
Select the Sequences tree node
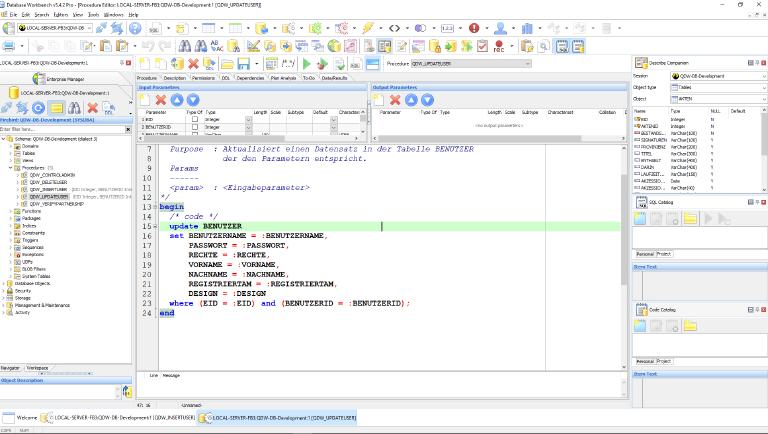tap(33, 247)
